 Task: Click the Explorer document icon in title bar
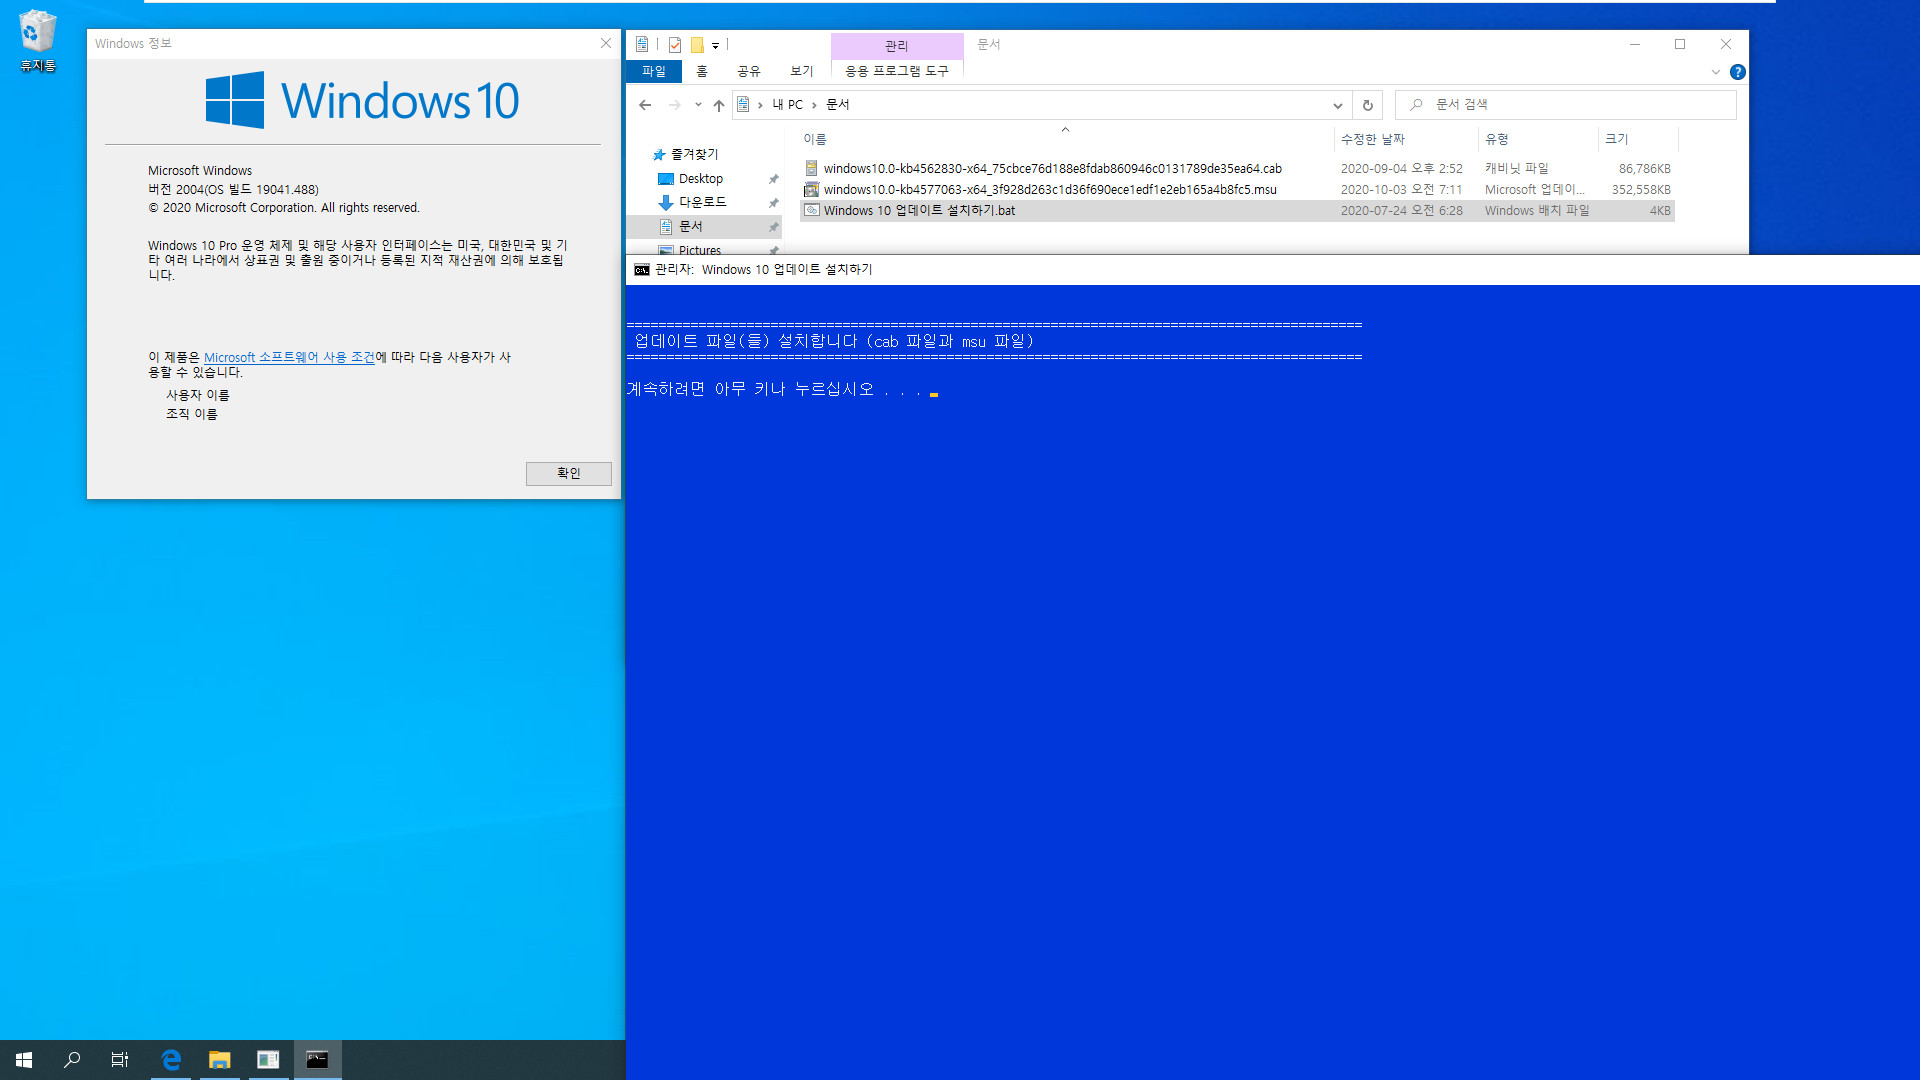click(642, 44)
